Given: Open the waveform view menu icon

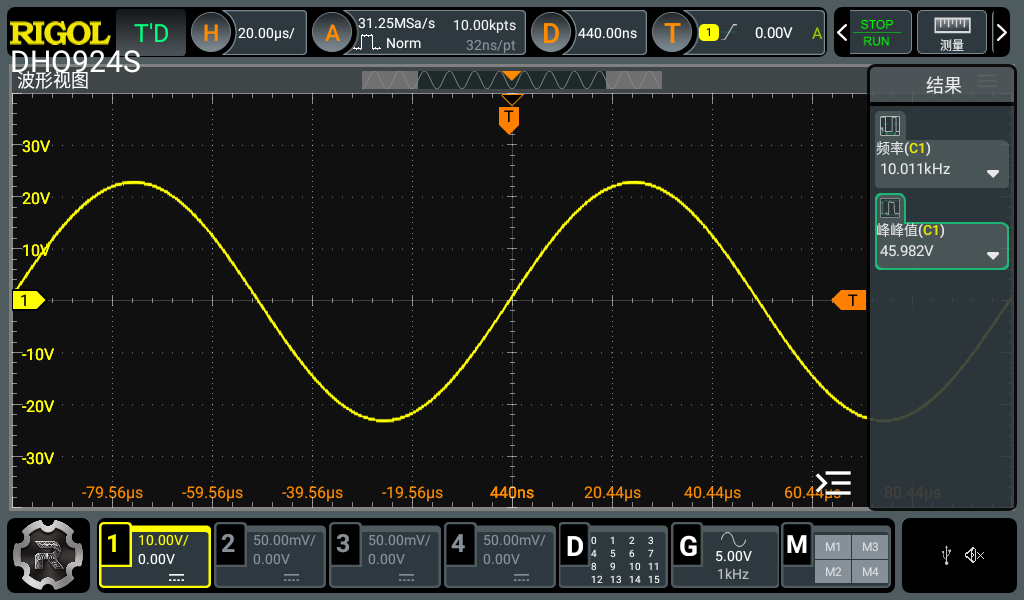Looking at the screenshot, I should click(x=833, y=483).
